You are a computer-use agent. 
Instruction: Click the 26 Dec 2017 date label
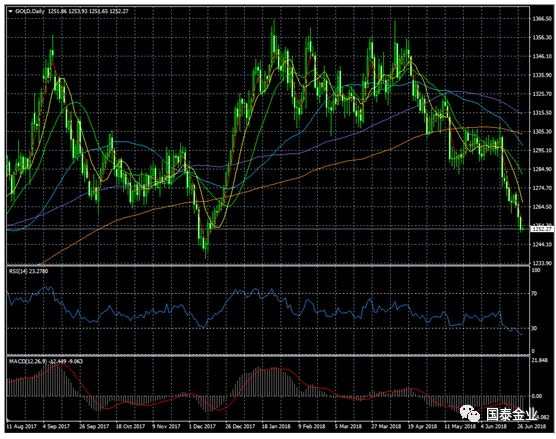click(240, 426)
